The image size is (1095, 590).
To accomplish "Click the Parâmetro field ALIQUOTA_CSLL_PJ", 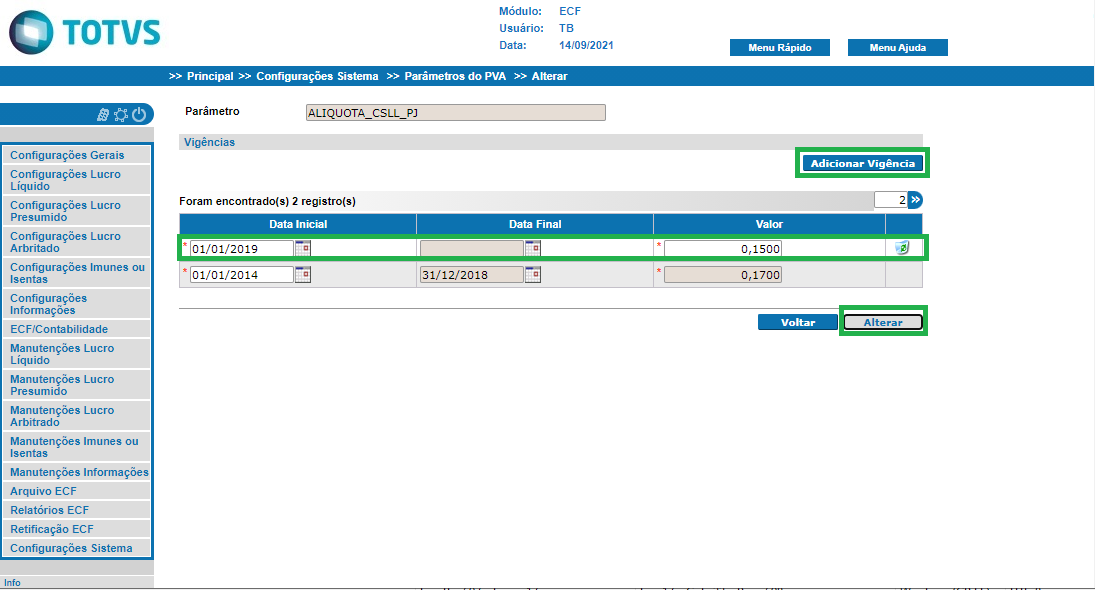I will tap(455, 112).
